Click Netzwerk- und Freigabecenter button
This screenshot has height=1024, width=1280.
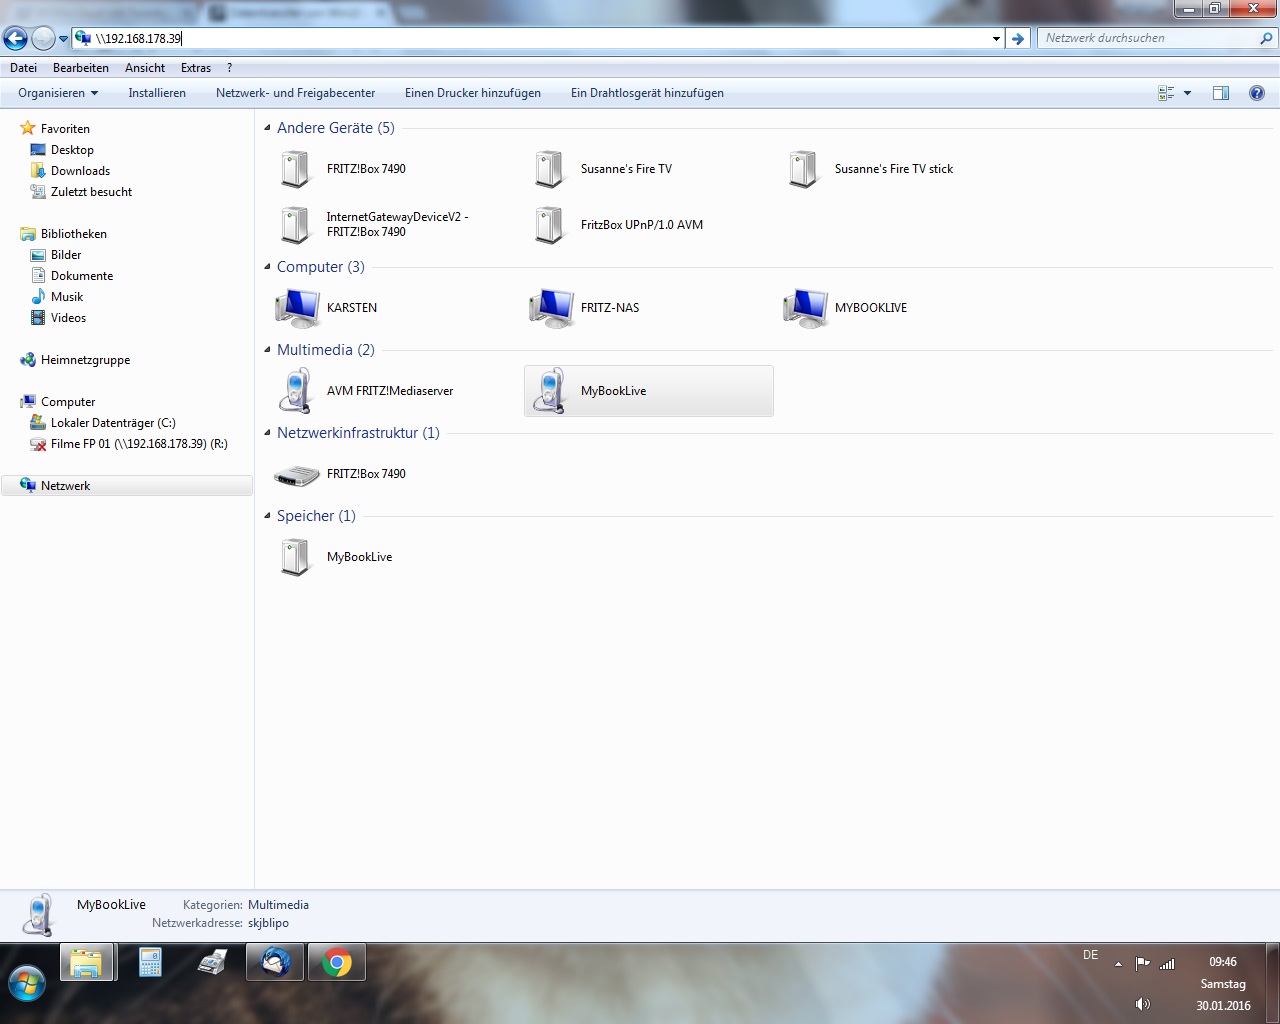(x=295, y=93)
